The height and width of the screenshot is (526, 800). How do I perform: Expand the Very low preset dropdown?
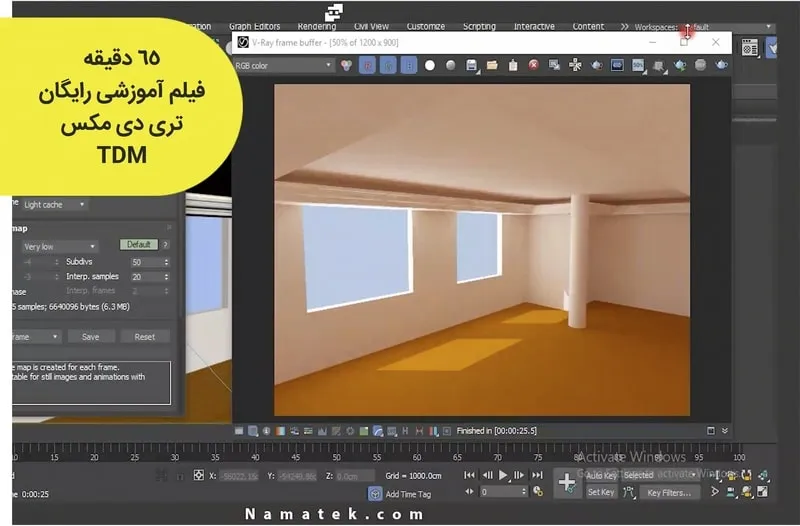coord(60,246)
